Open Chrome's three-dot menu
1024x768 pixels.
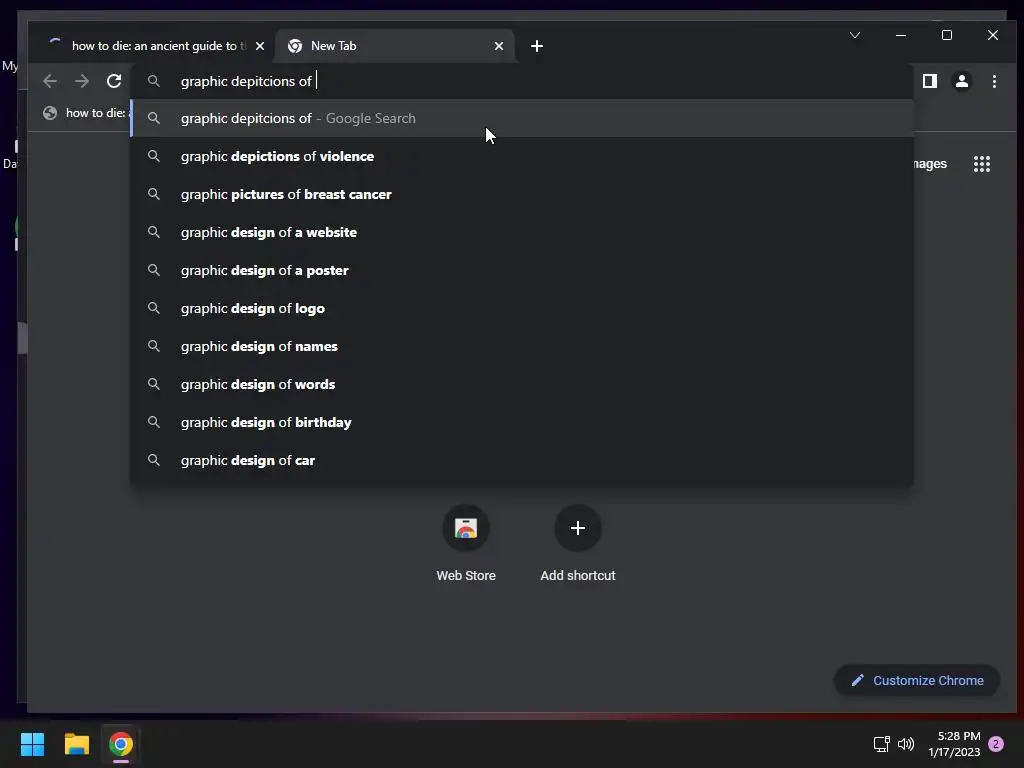click(994, 81)
